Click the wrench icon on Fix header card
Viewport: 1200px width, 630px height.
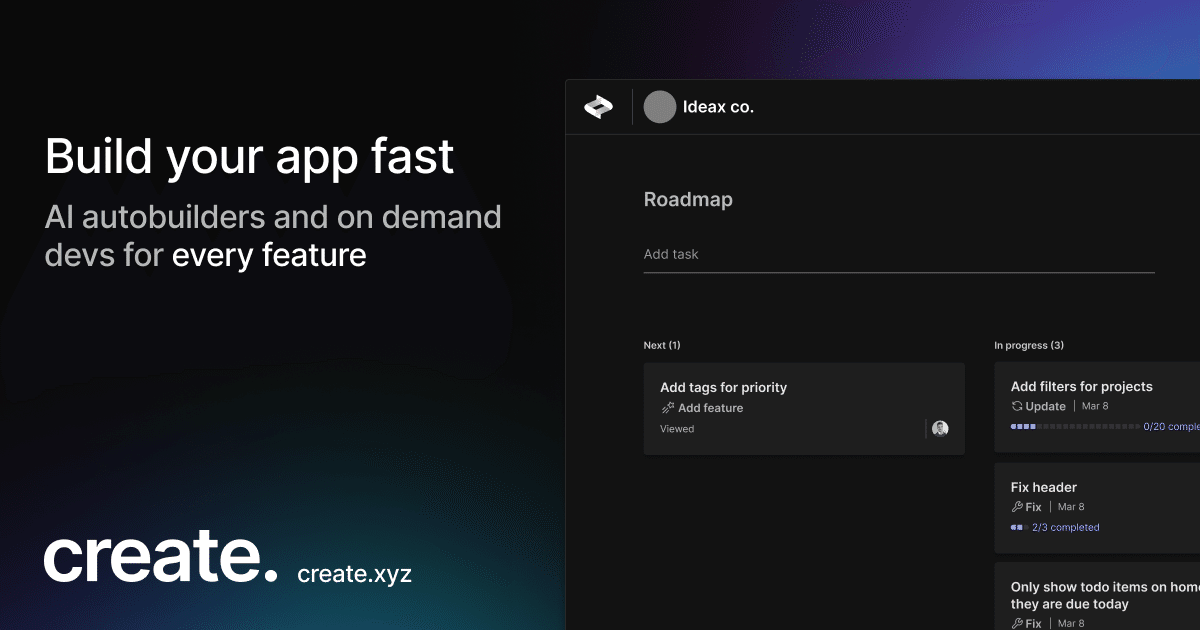(1017, 507)
